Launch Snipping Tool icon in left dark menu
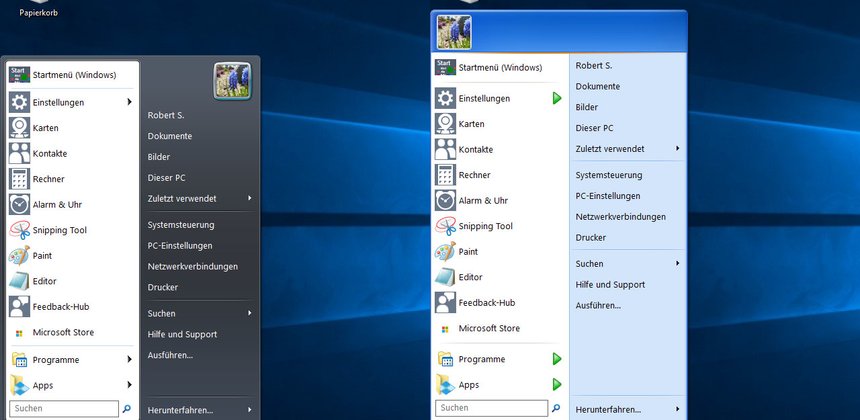This screenshot has height=420, width=860. pos(19,230)
